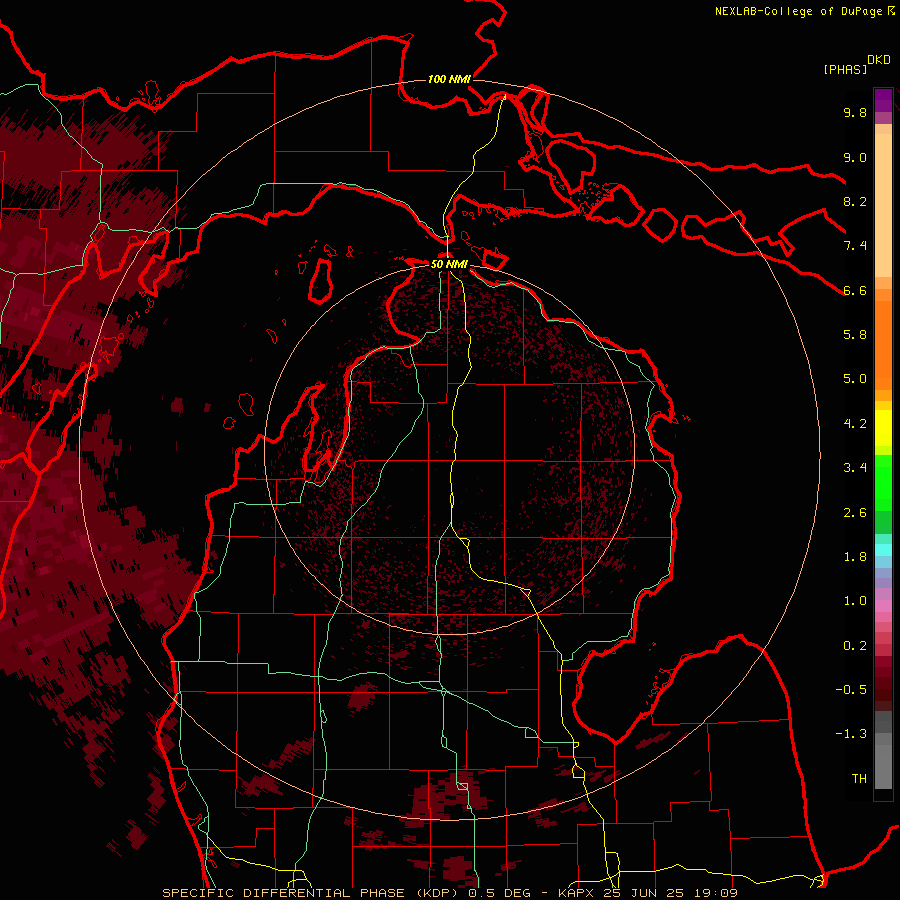Click the 50 NMI range ring label
Screen dimensions: 900x900
point(449,264)
